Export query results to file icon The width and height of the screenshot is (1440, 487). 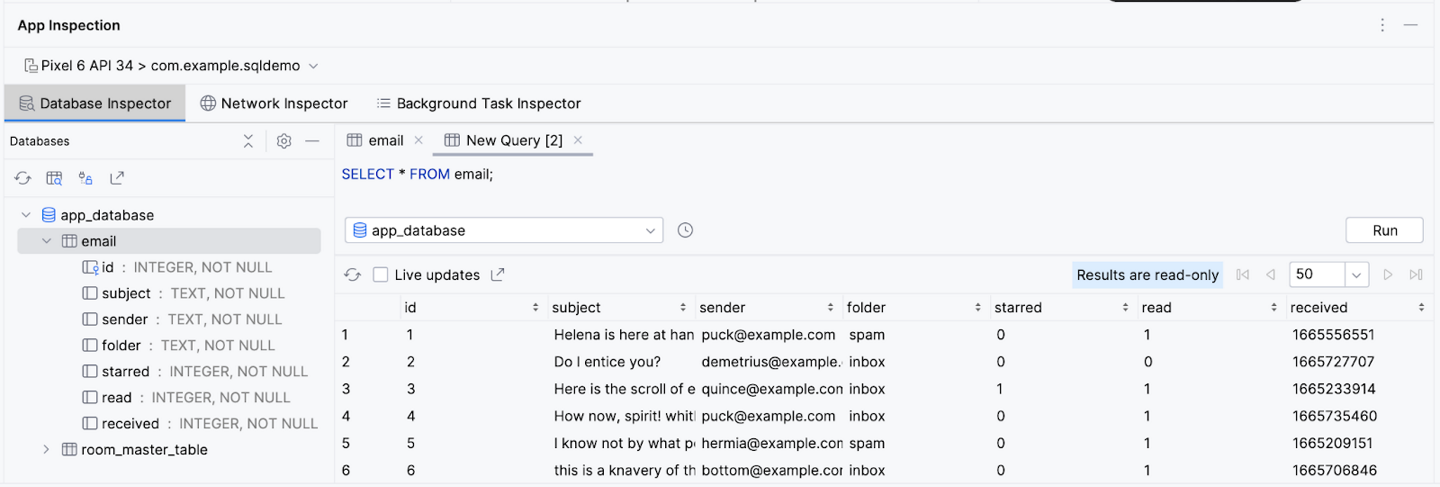coord(498,275)
